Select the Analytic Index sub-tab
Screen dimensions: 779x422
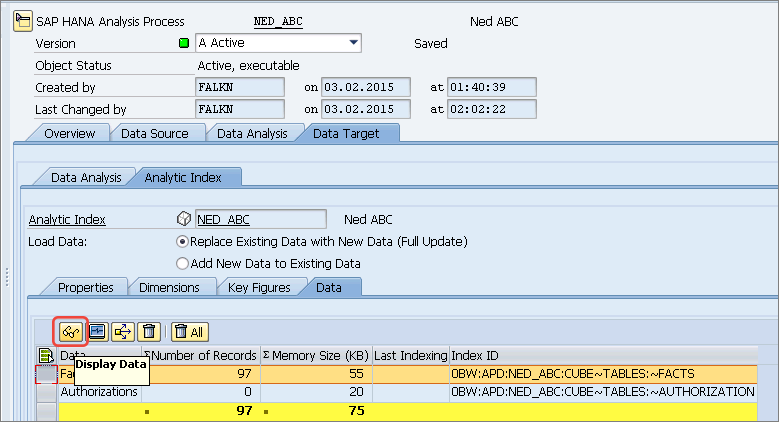pyautogui.click(x=183, y=177)
